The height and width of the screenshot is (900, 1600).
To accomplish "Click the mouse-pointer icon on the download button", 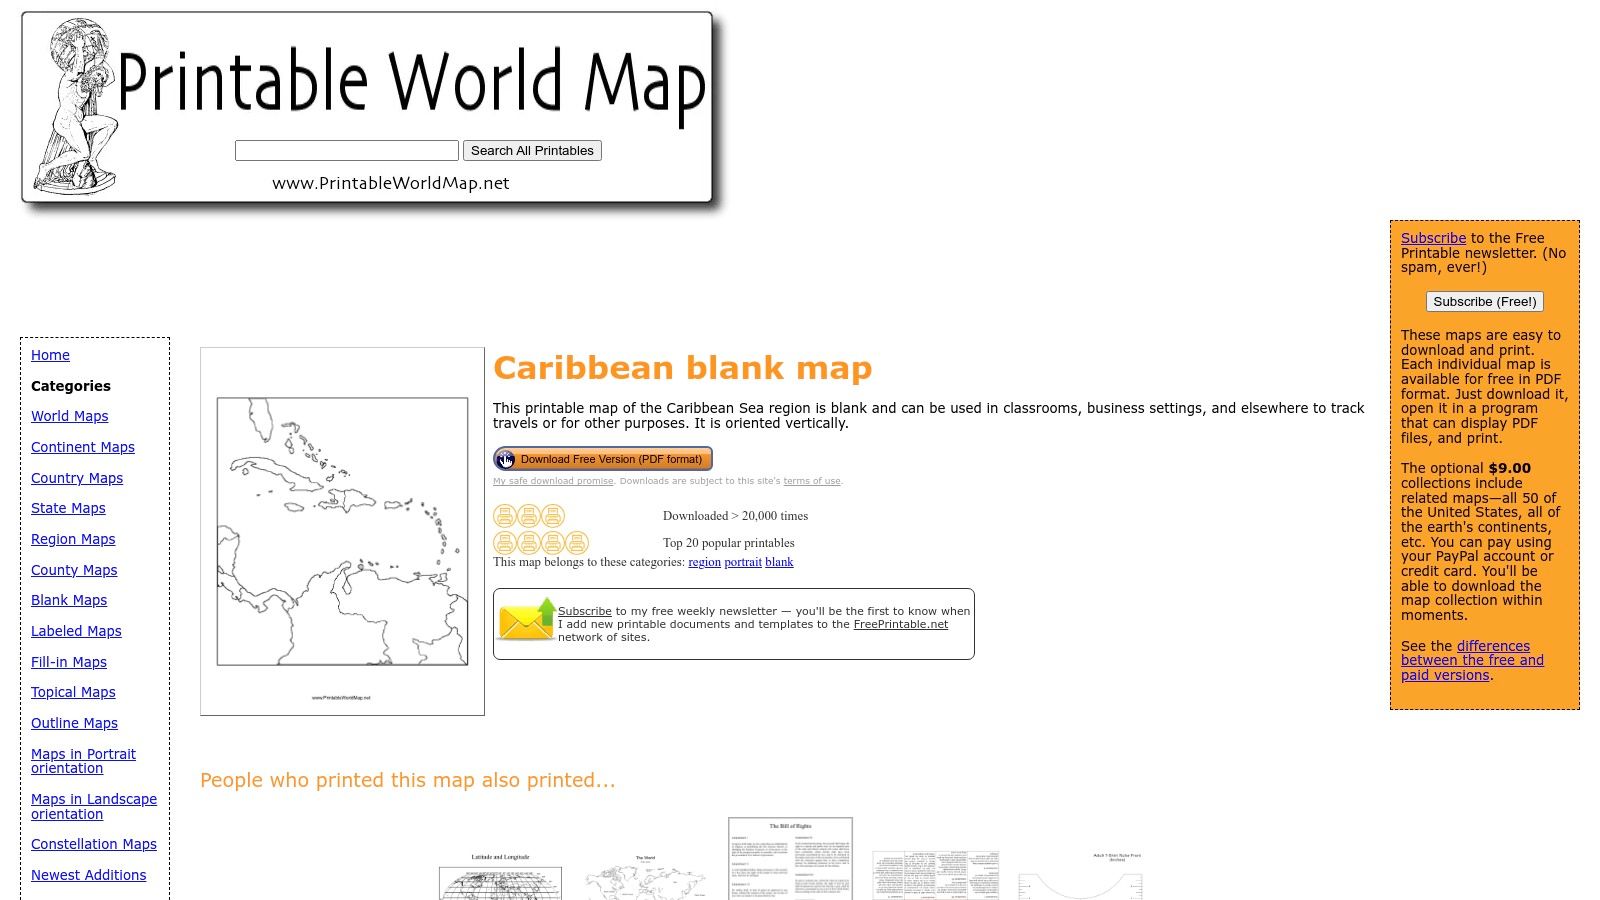I will tap(505, 459).
